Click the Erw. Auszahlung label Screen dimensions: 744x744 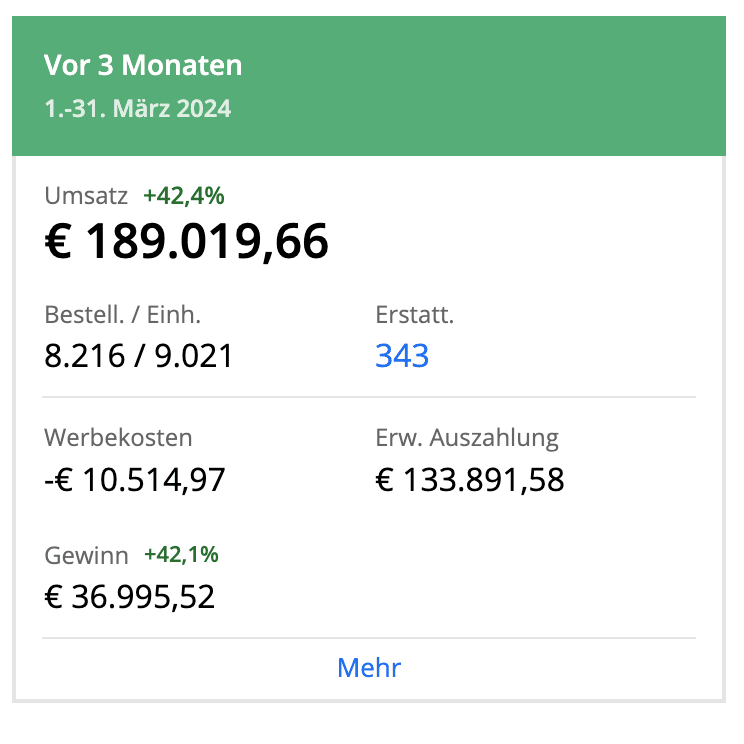467,437
